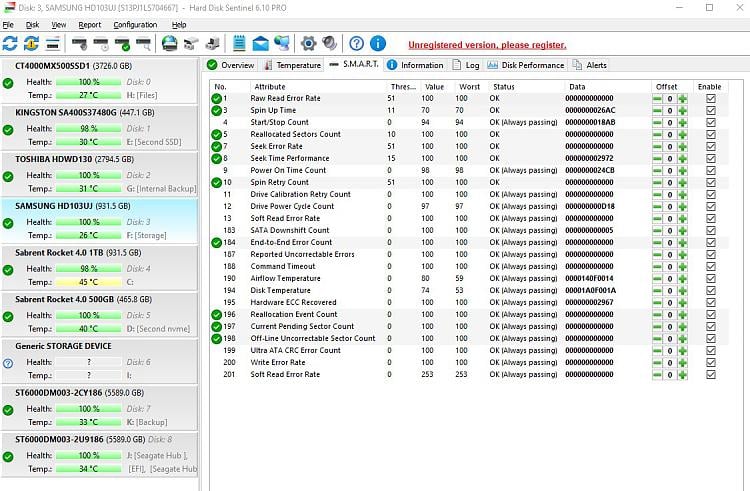Click green health check icon for CT4000MX500SSD1
This screenshot has height=491, width=750.
pyautogui.click(x=8, y=83)
